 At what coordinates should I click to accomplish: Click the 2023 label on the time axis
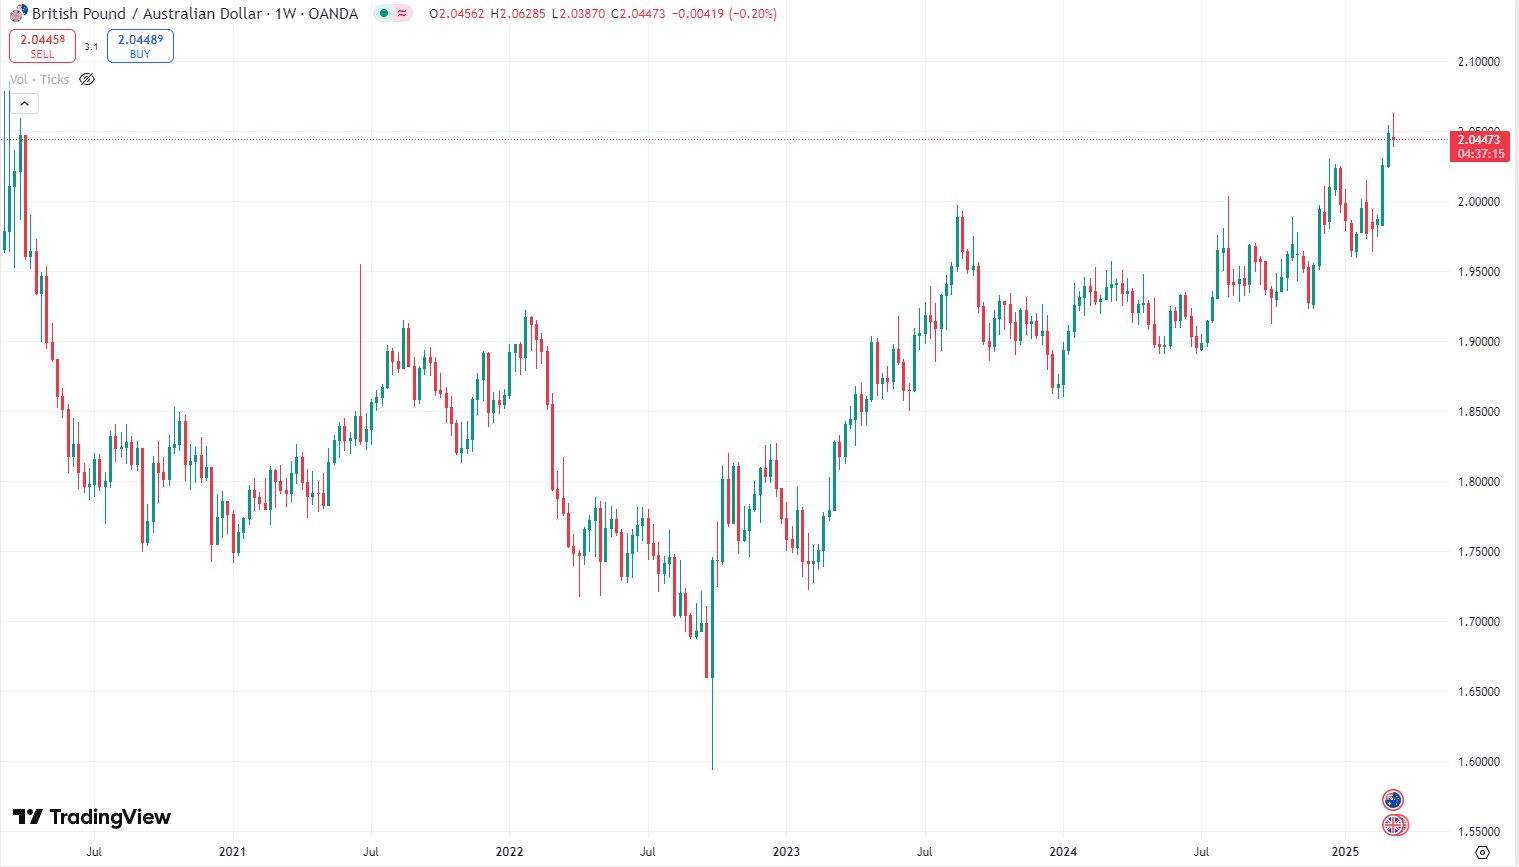point(786,852)
